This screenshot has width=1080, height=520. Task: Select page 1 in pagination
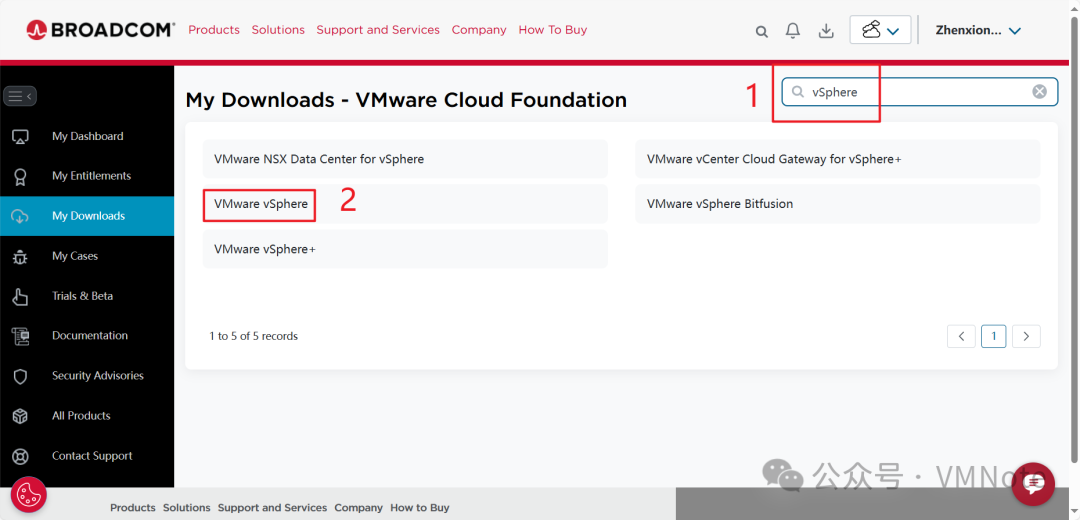(994, 336)
